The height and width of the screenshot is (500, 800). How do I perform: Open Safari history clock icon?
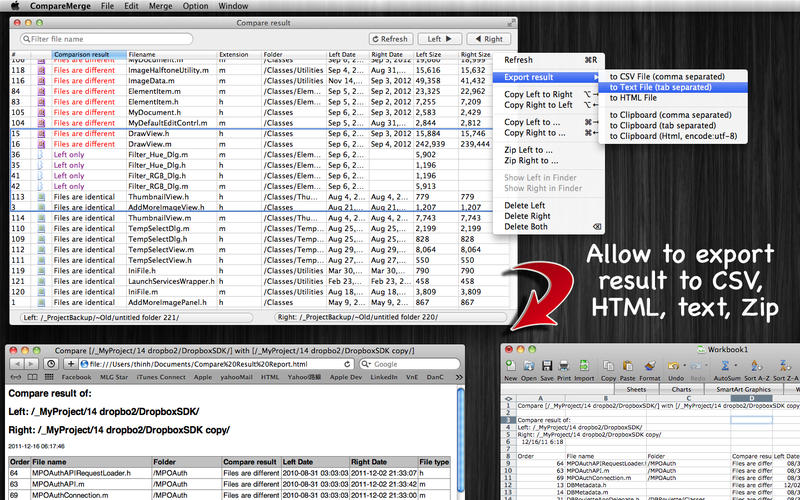51,364
